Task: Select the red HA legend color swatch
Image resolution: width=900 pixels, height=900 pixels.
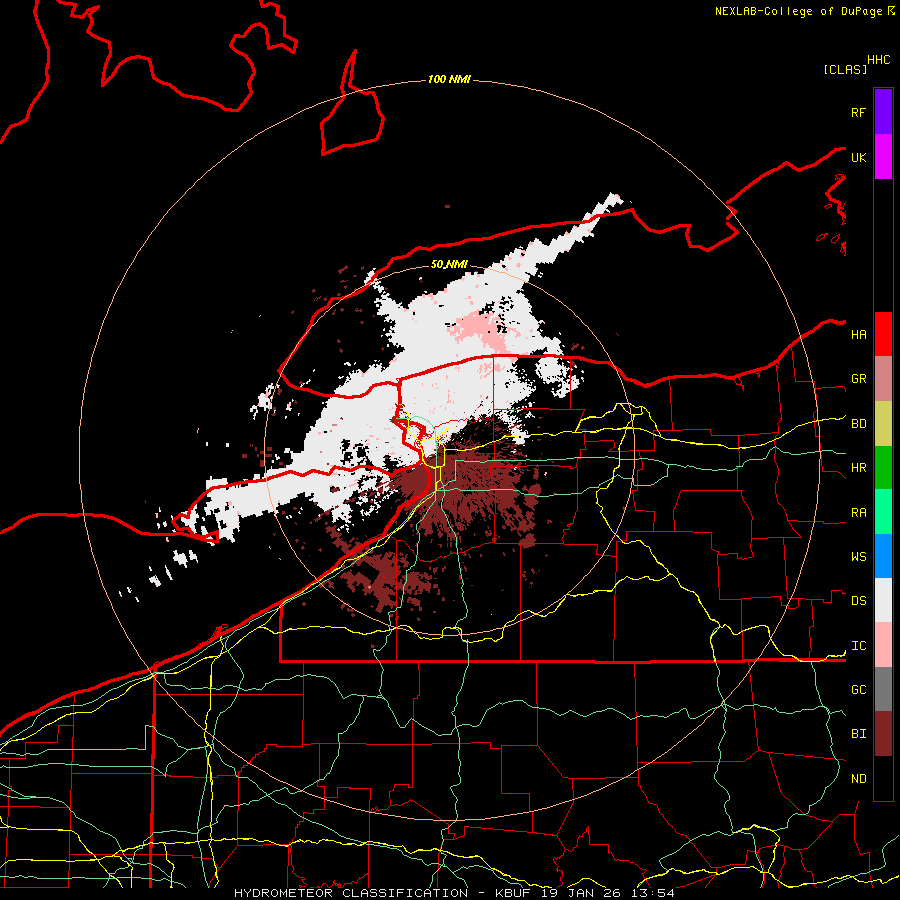Action: point(883,334)
